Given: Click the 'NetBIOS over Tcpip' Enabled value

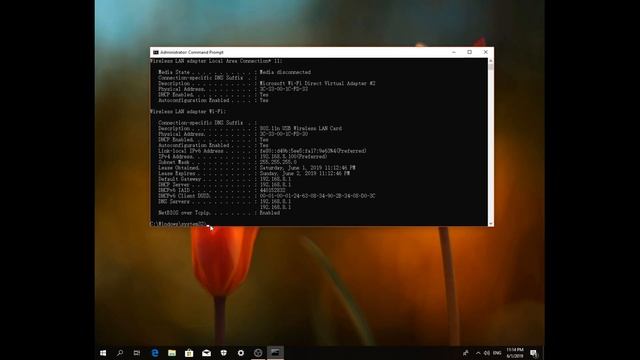Looking at the screenshot, I should click(269, 213).
